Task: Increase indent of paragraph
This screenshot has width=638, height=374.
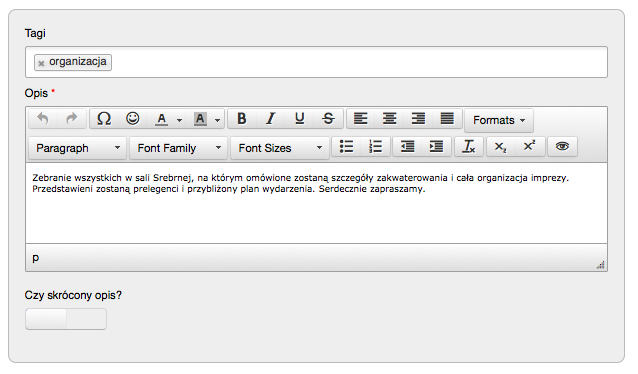Action: click(x=436, y=147)
